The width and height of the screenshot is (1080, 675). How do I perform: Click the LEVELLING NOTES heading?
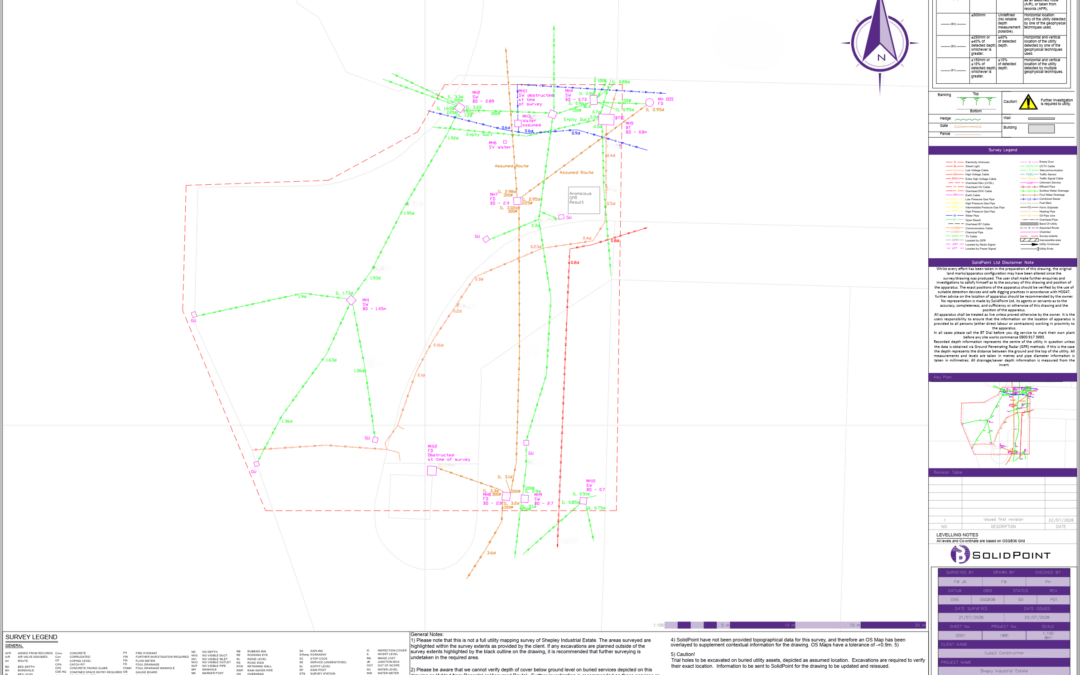(957, 535)
